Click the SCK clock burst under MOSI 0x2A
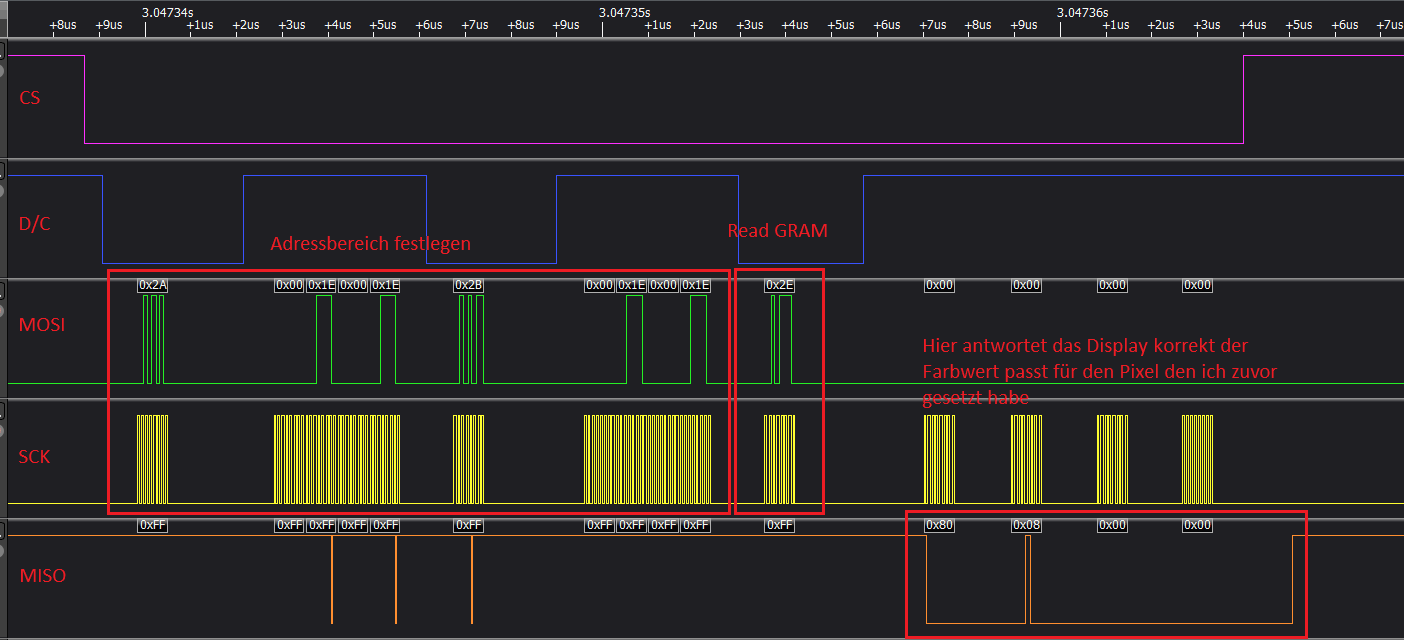 coord(153,459)
